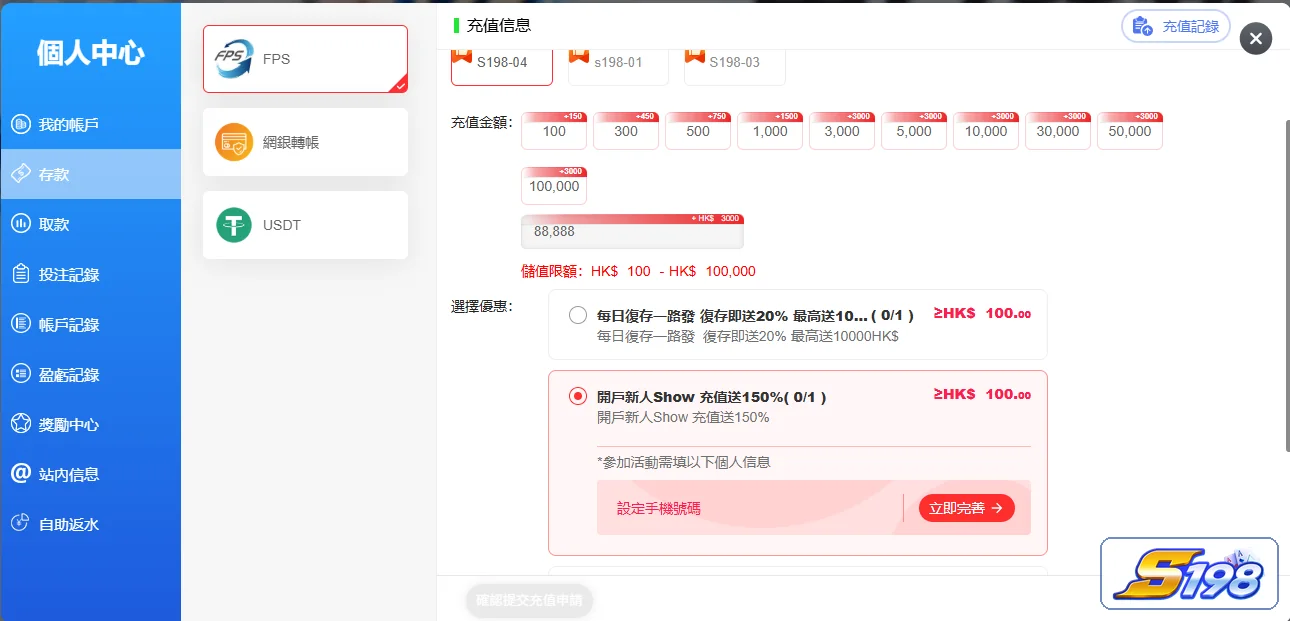Click the 盈虧記錄 icon
Image resolution: width=1290 pixels, height=621 pixels.
pos(20,374)
